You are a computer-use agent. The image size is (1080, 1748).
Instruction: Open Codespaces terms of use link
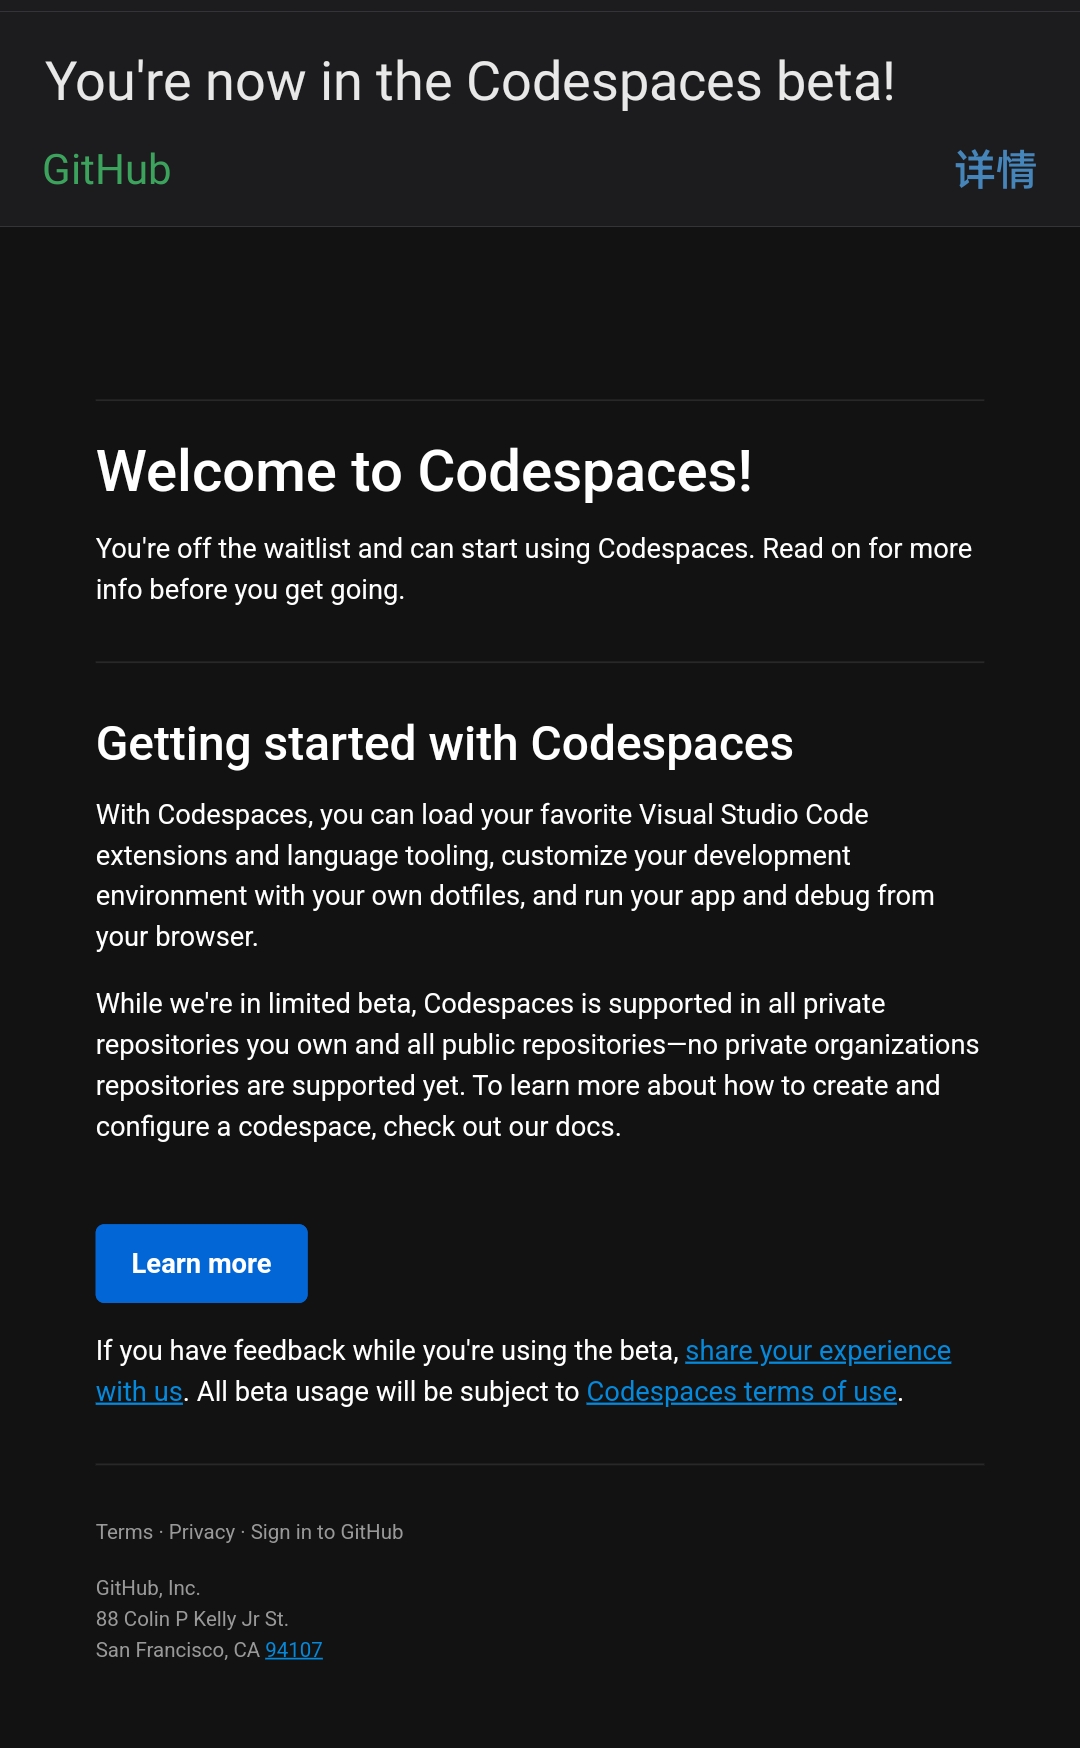point(741,1392)
